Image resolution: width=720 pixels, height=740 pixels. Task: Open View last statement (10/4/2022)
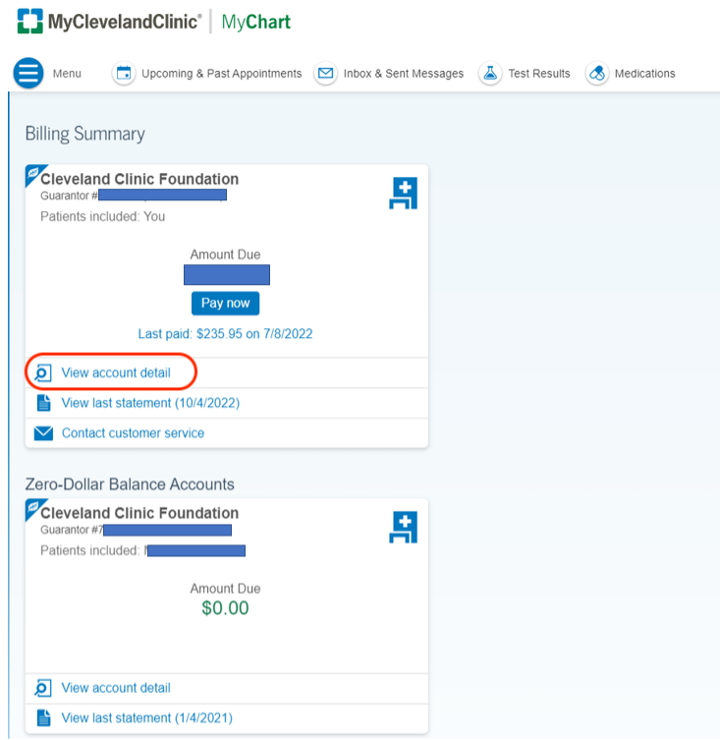click(x=151, y=403)
